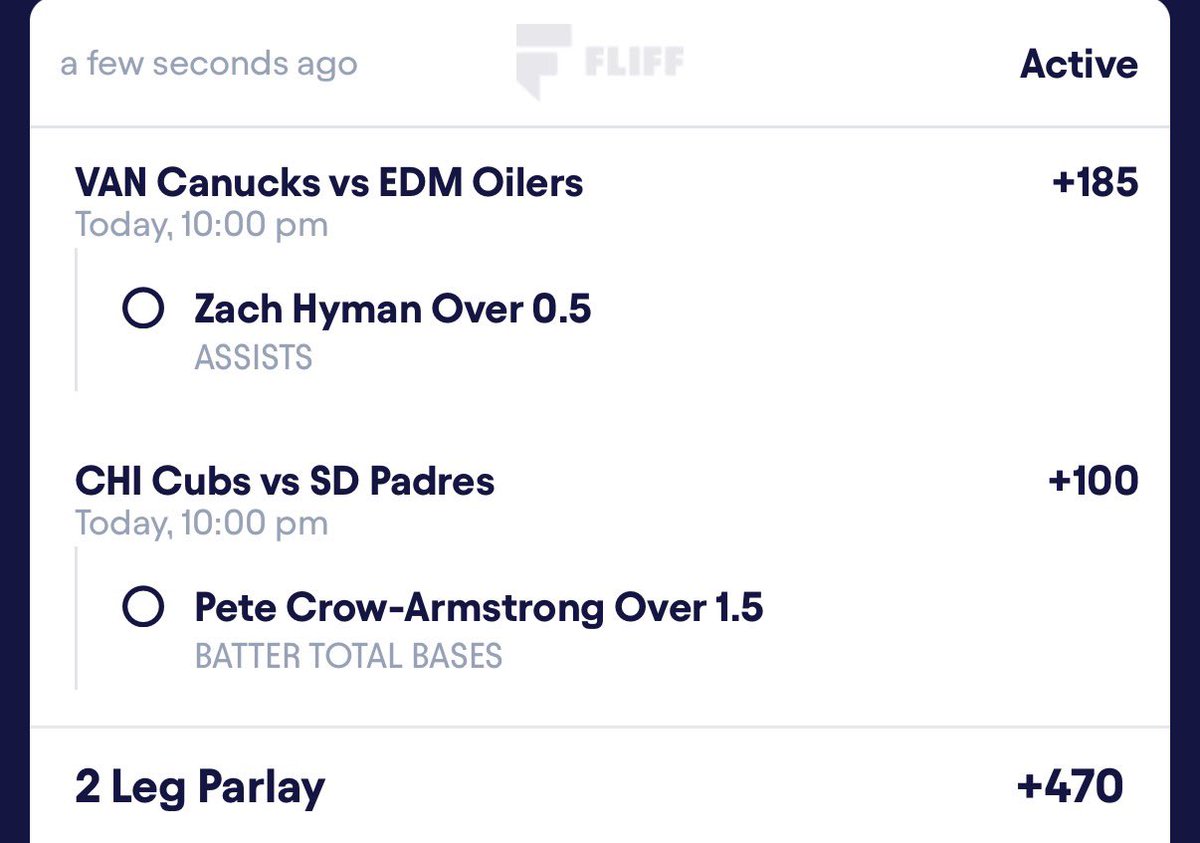Viewport: 1200px width, 843px height.
Task: Click the vertical line beside Crow-Armstrong leg
Action: click(x=77, y=619)
